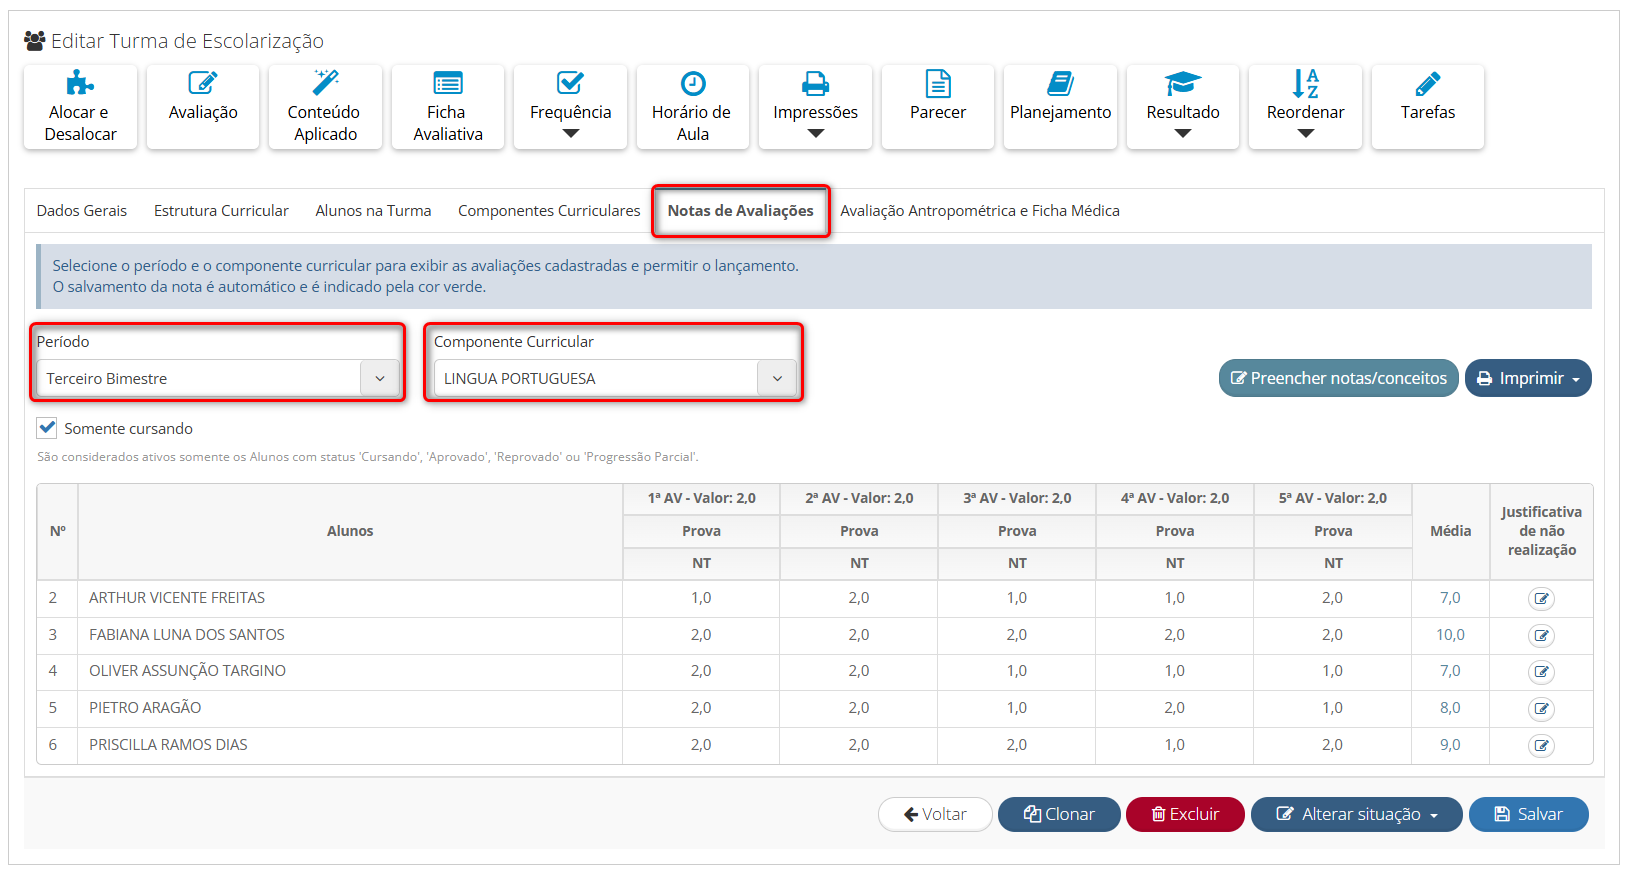Screen dimensions: 1625x882
Task: Open Horário de Aula clock icon
Action: [x=692, y=84]
